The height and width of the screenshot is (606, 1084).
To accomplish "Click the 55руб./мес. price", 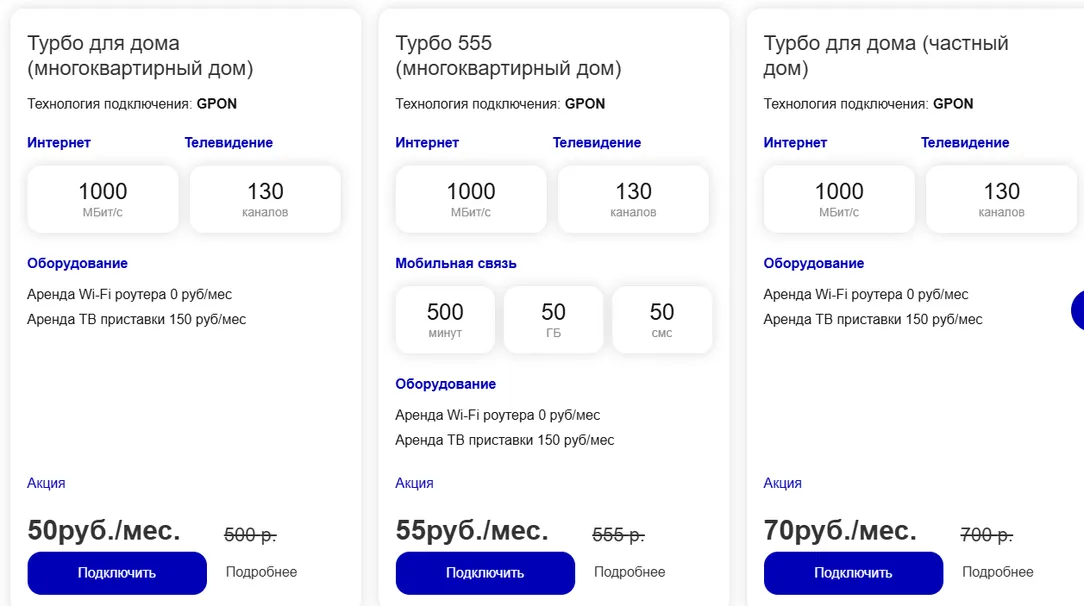I will [471, 531].
